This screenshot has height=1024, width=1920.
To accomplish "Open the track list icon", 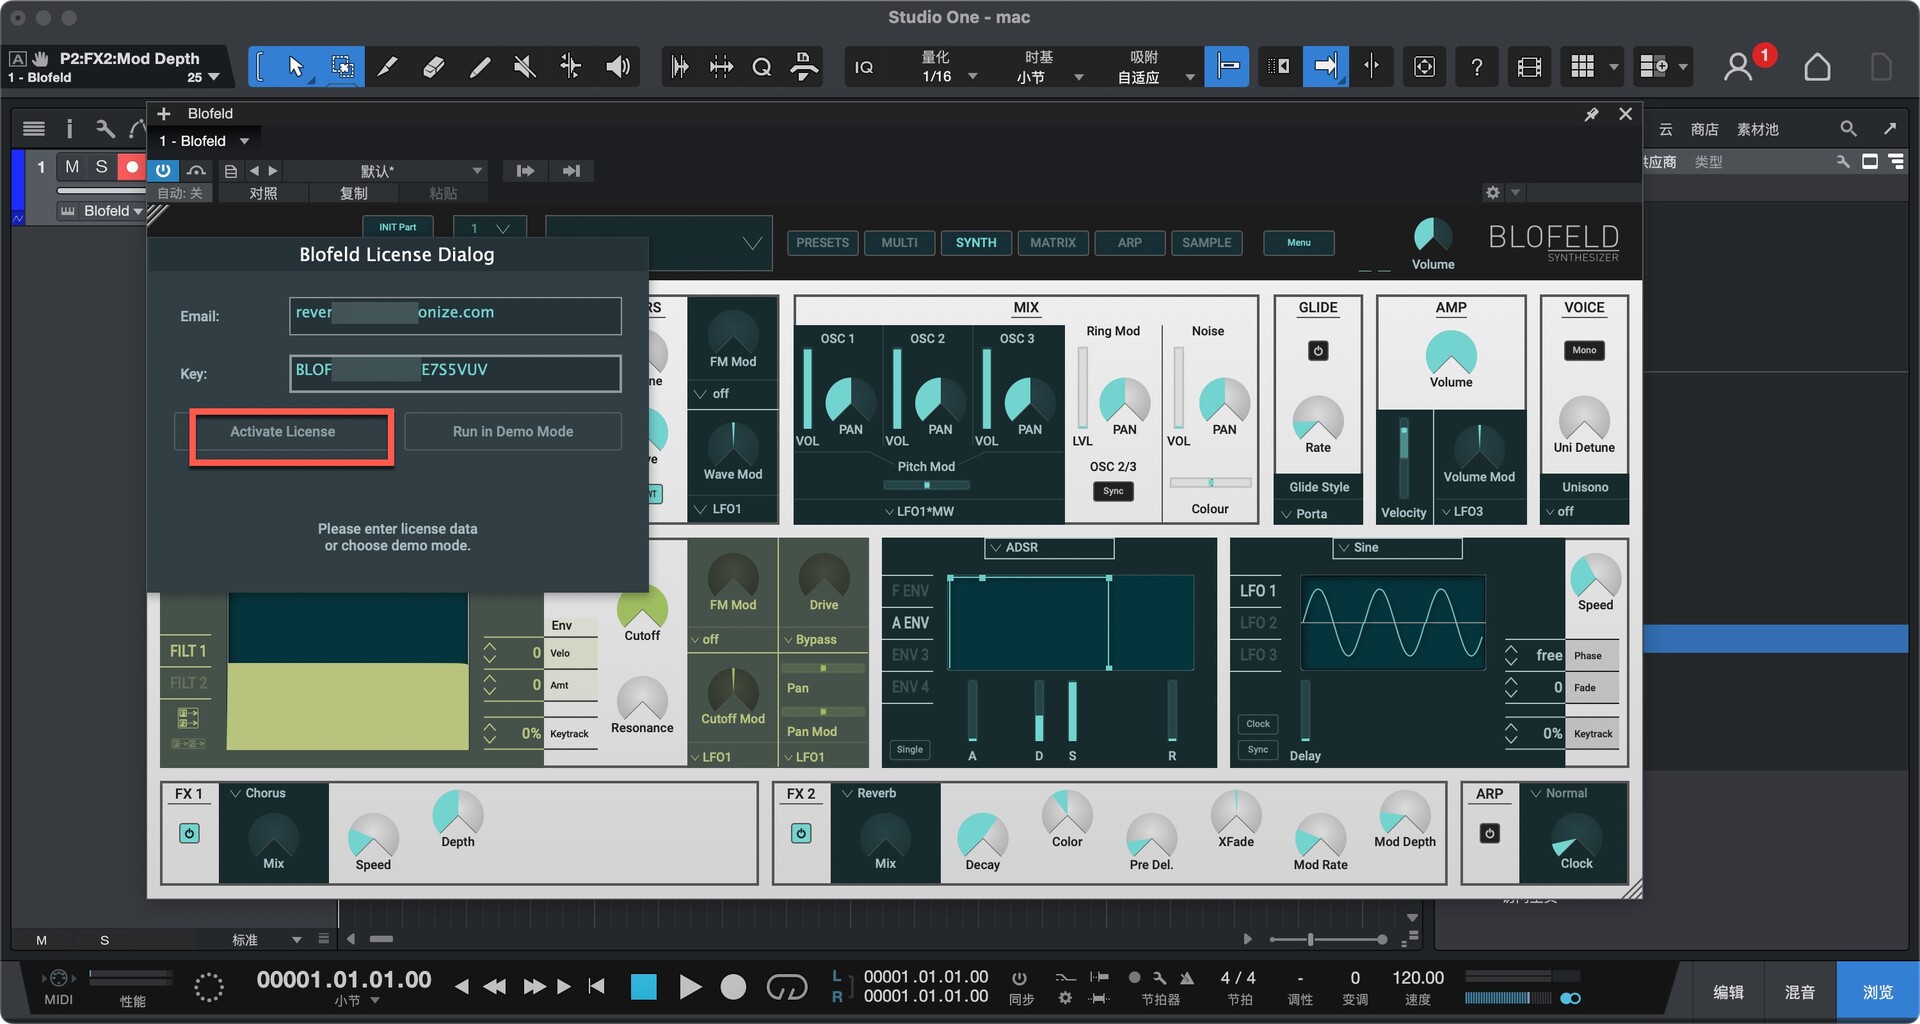I will 34,128.
